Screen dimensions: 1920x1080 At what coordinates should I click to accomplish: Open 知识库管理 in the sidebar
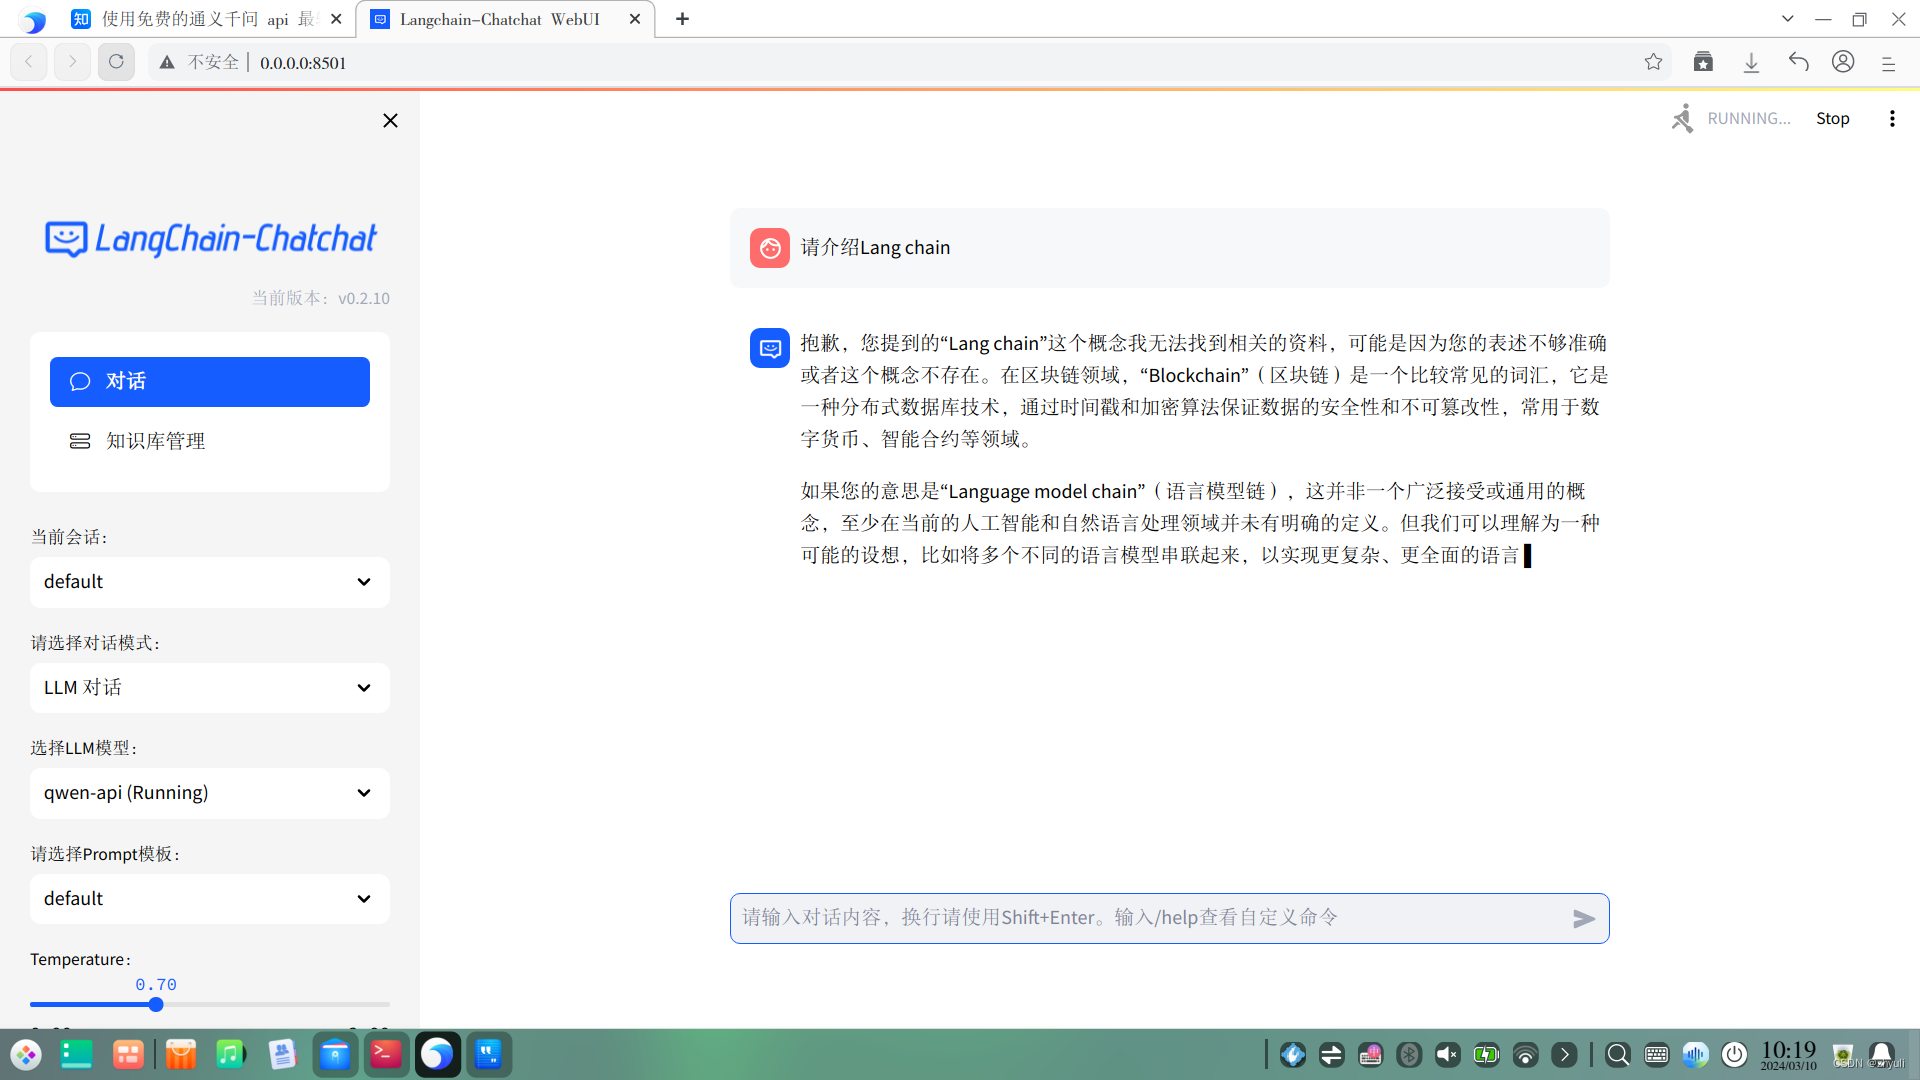[210, 441]
